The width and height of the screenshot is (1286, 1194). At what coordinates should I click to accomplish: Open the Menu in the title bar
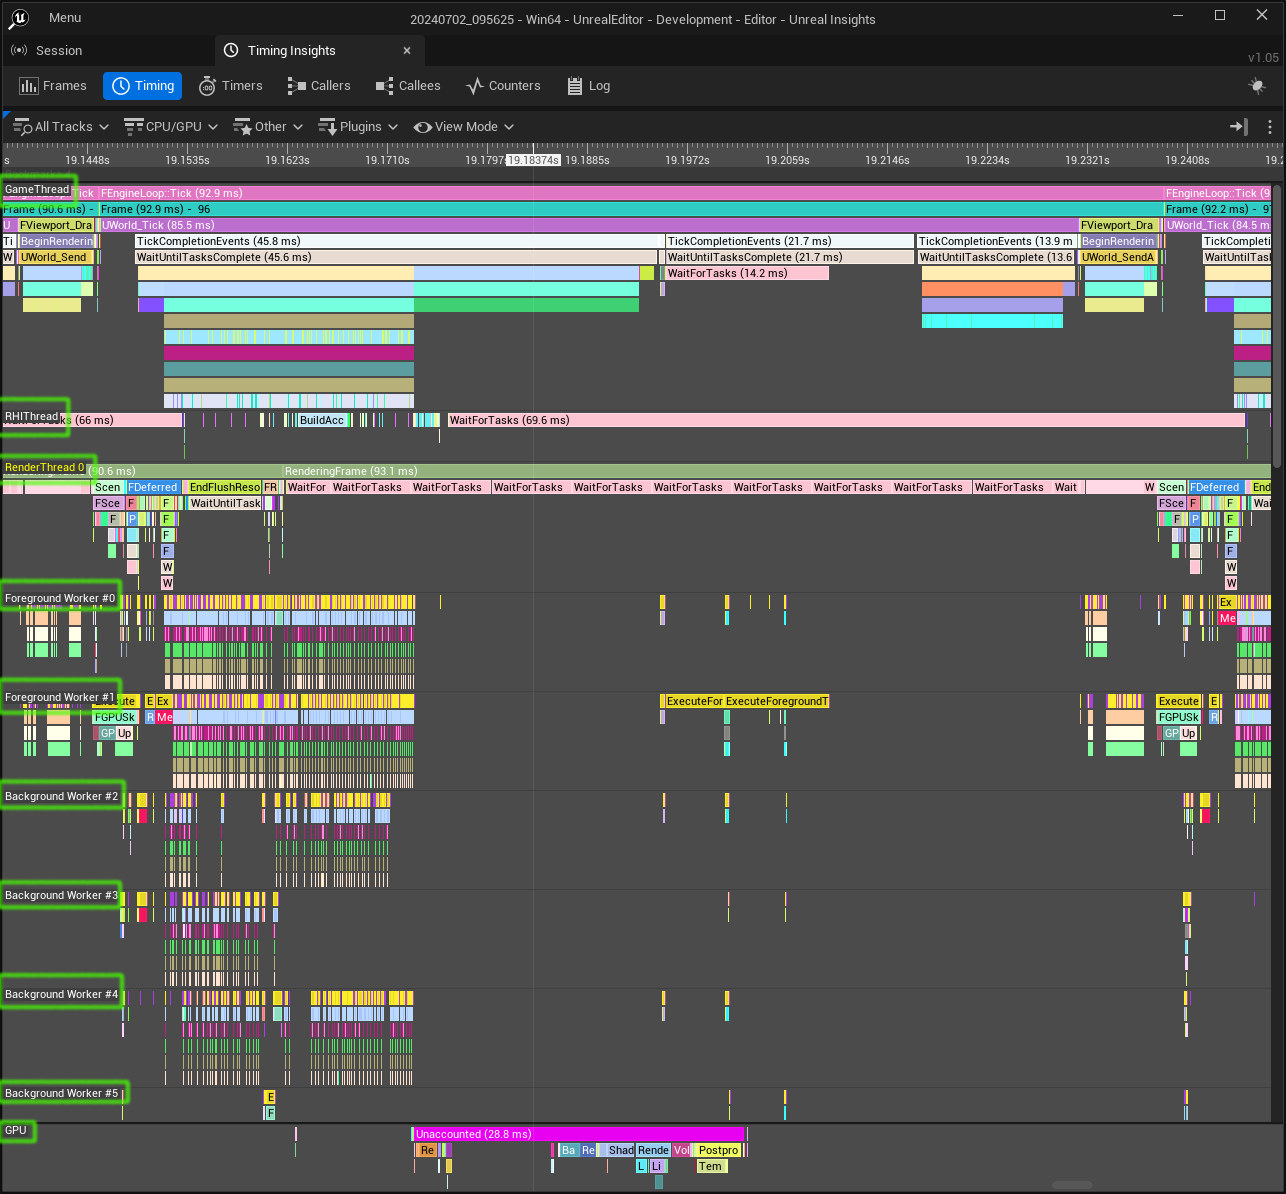click(x=65, y=18)
